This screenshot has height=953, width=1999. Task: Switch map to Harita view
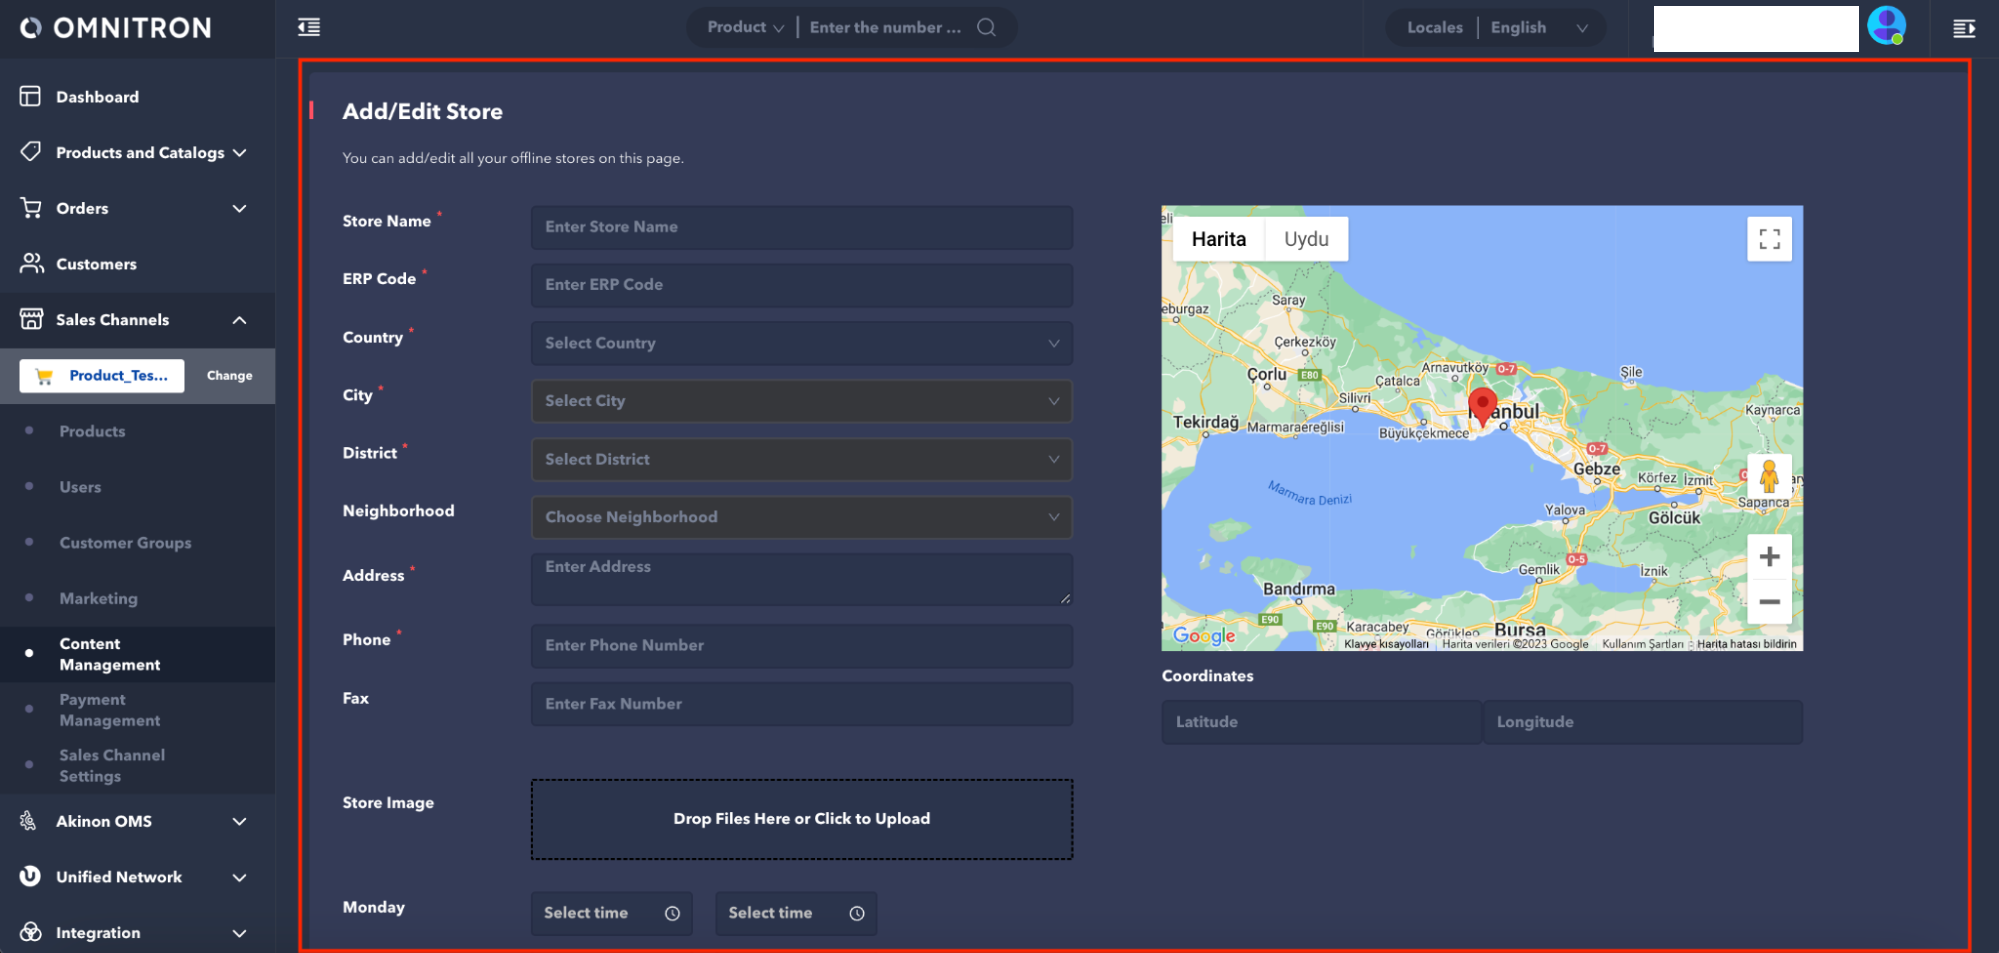click(x=1218, y=239)
